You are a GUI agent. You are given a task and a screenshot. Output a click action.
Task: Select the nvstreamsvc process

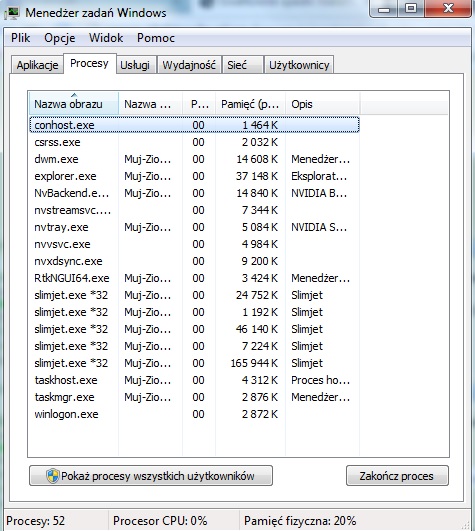(194, 210)
